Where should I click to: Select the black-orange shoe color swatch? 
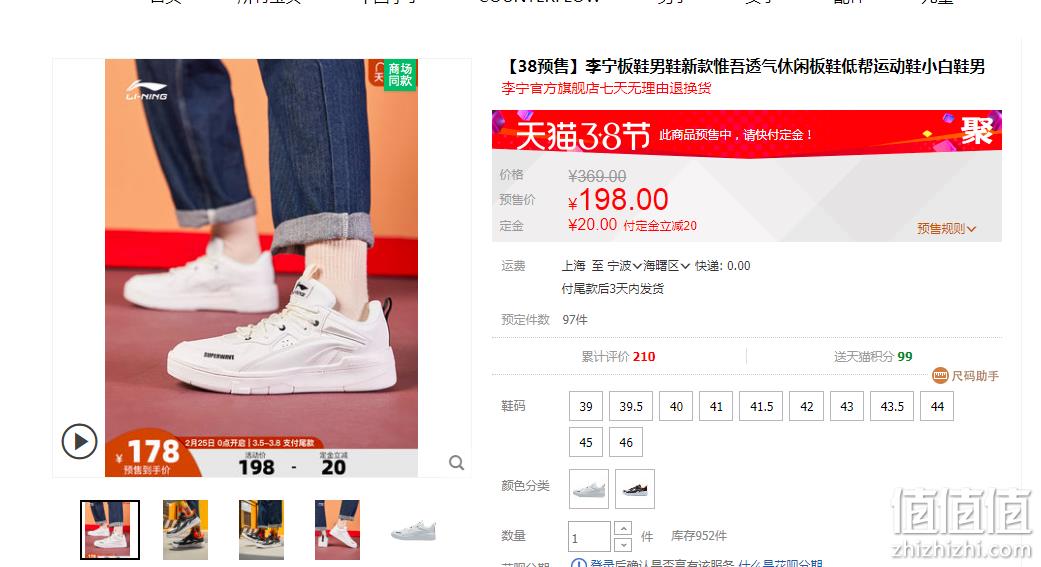(635, 489)
